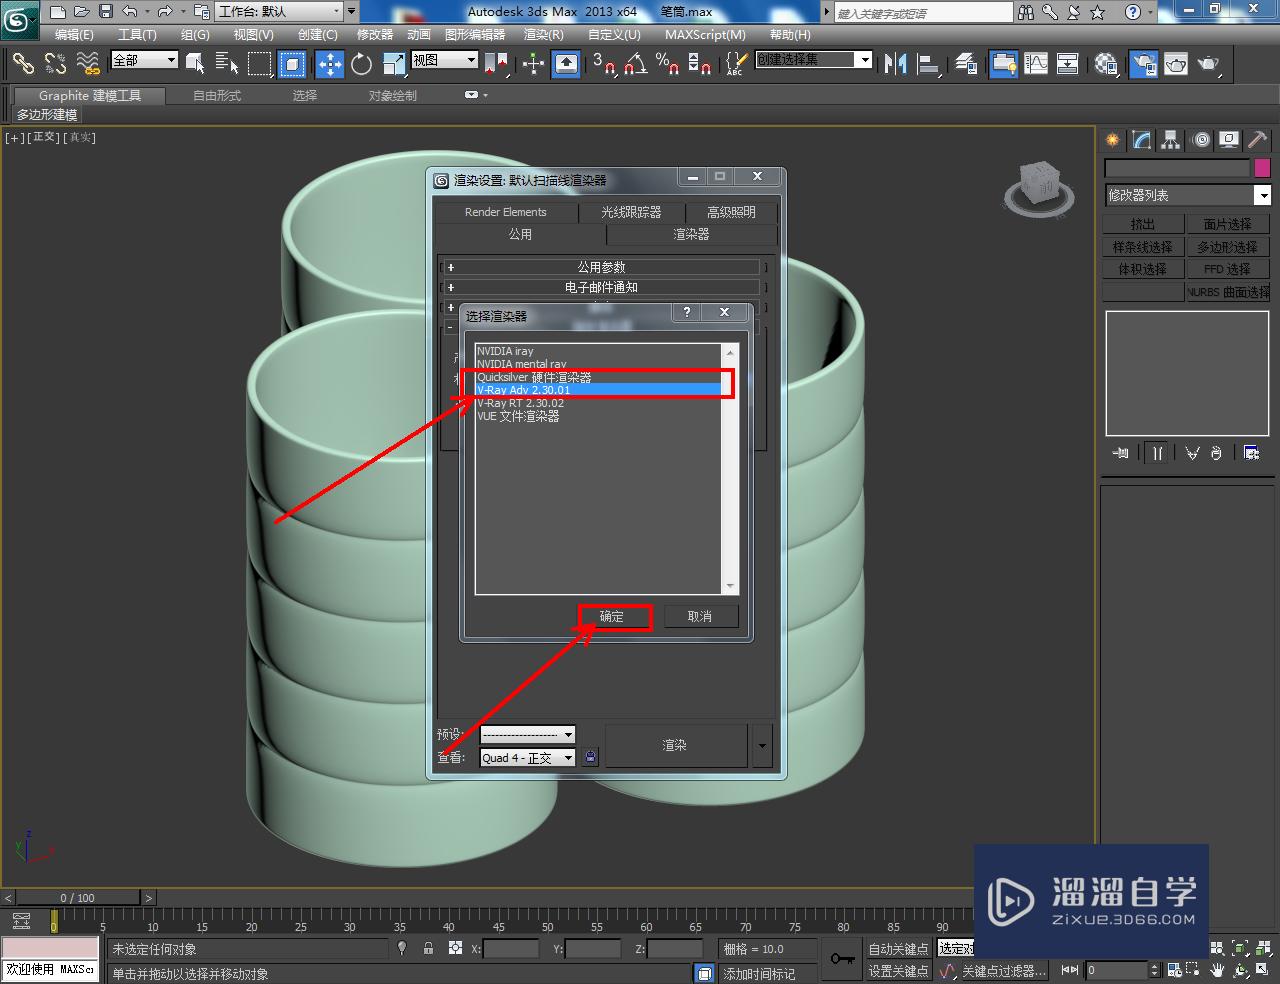Open the 修改器 menu
The image size is (1280, 984).
pos(375,34)
